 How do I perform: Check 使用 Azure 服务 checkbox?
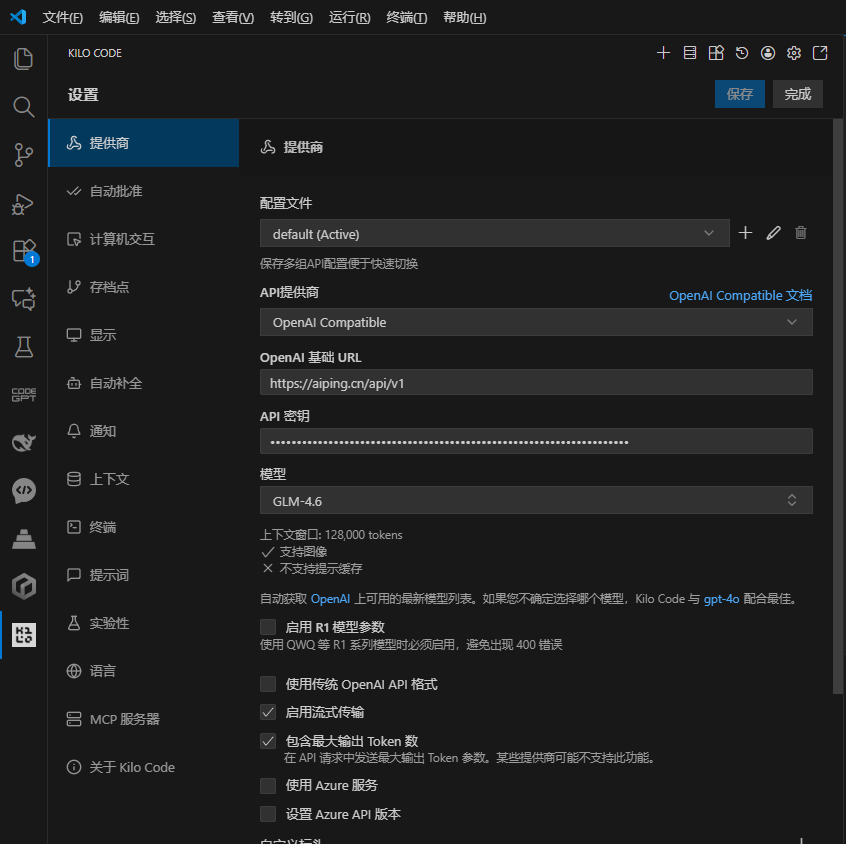tap(268, 785)
